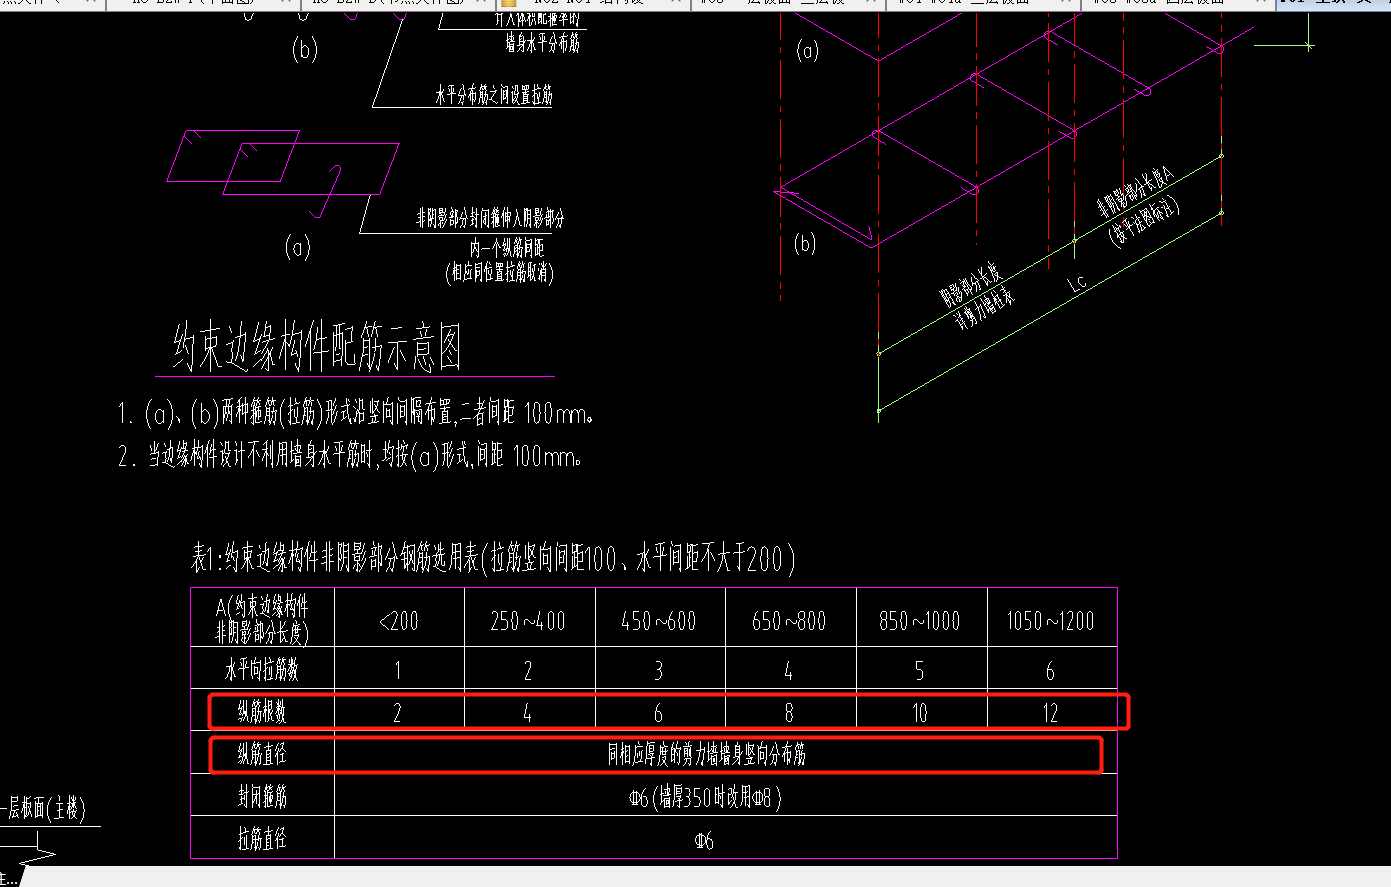This screenshot has width=1391, height=887.
Task: Select the 纵筋根数 row label
Action: 262,712
